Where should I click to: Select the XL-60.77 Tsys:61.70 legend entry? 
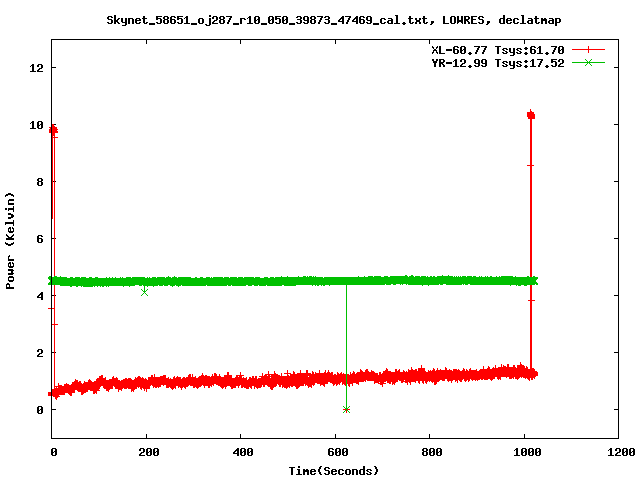pyautogui.click(x=518, y=50)
